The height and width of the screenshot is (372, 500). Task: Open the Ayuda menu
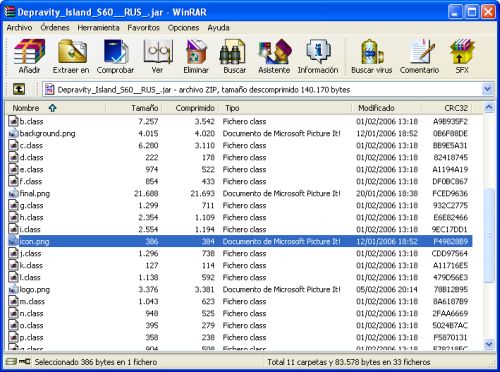coord(218,28)
